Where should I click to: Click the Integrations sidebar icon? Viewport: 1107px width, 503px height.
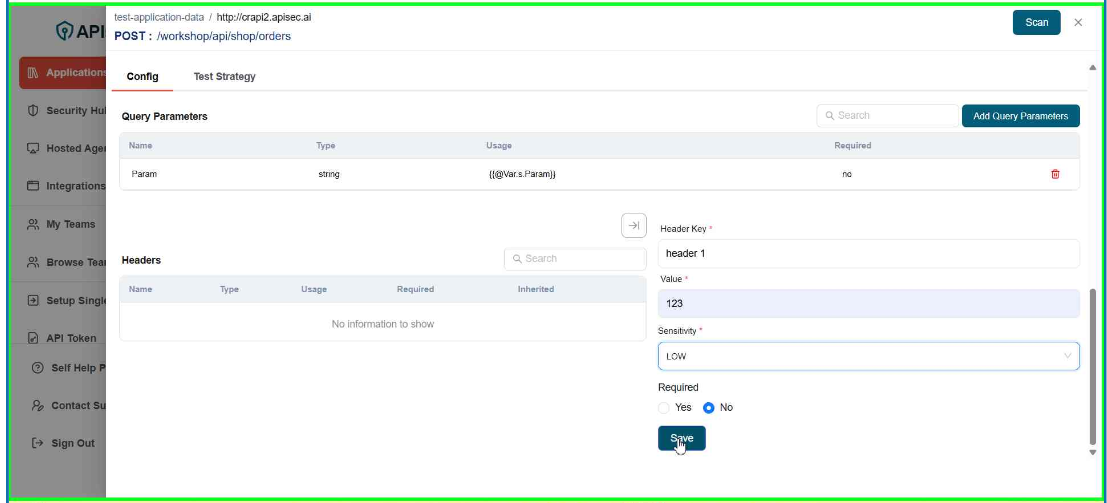point(33,186)
